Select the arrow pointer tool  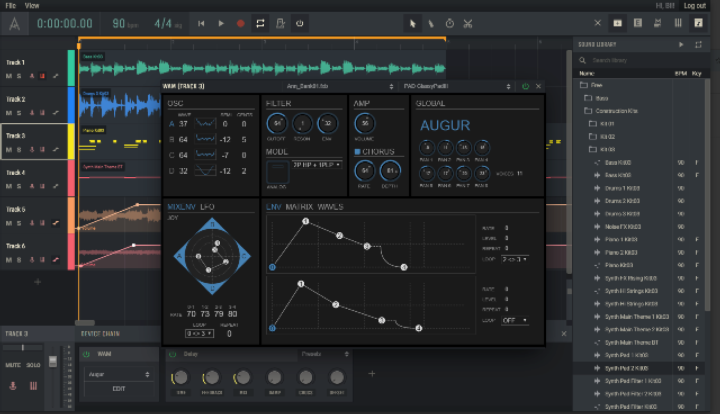[x=412, y=23]
